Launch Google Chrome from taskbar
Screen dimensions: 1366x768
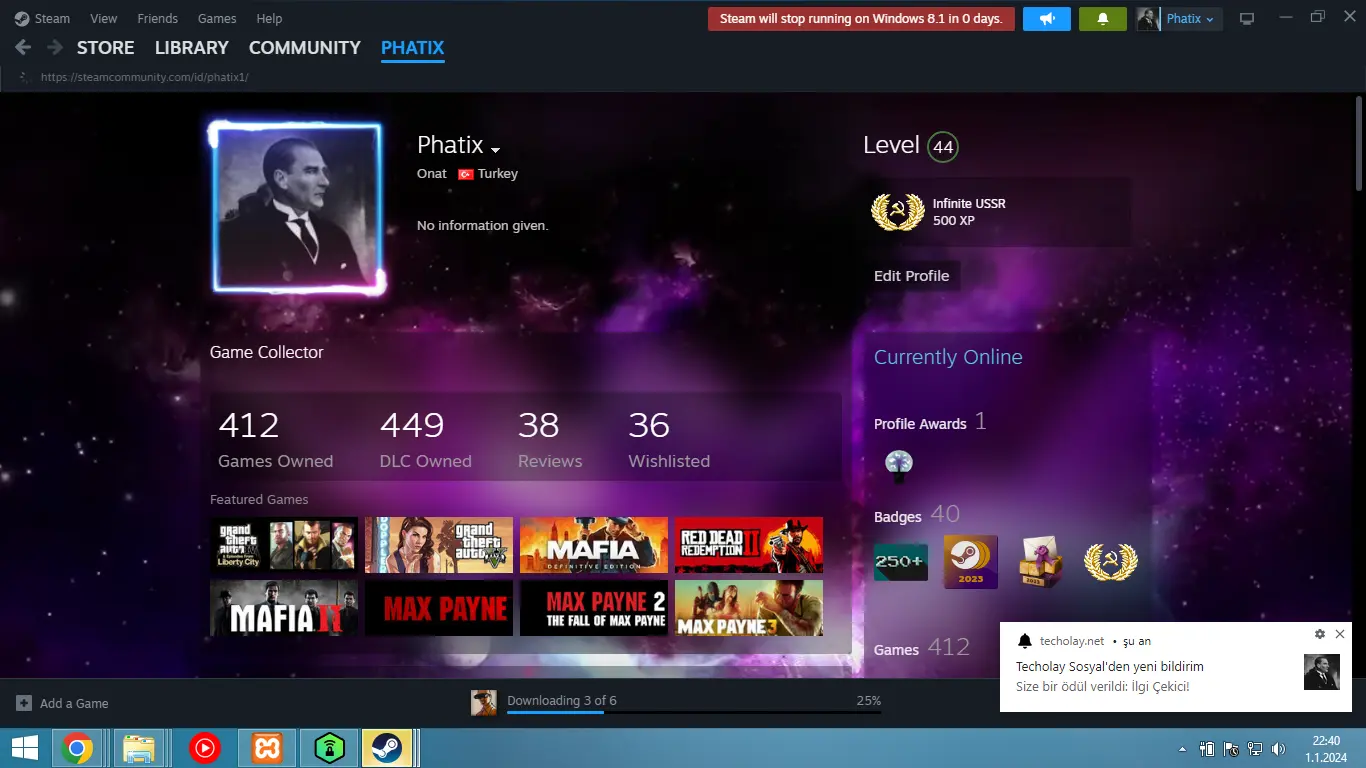pyautogui.click(x=77, y=747)
